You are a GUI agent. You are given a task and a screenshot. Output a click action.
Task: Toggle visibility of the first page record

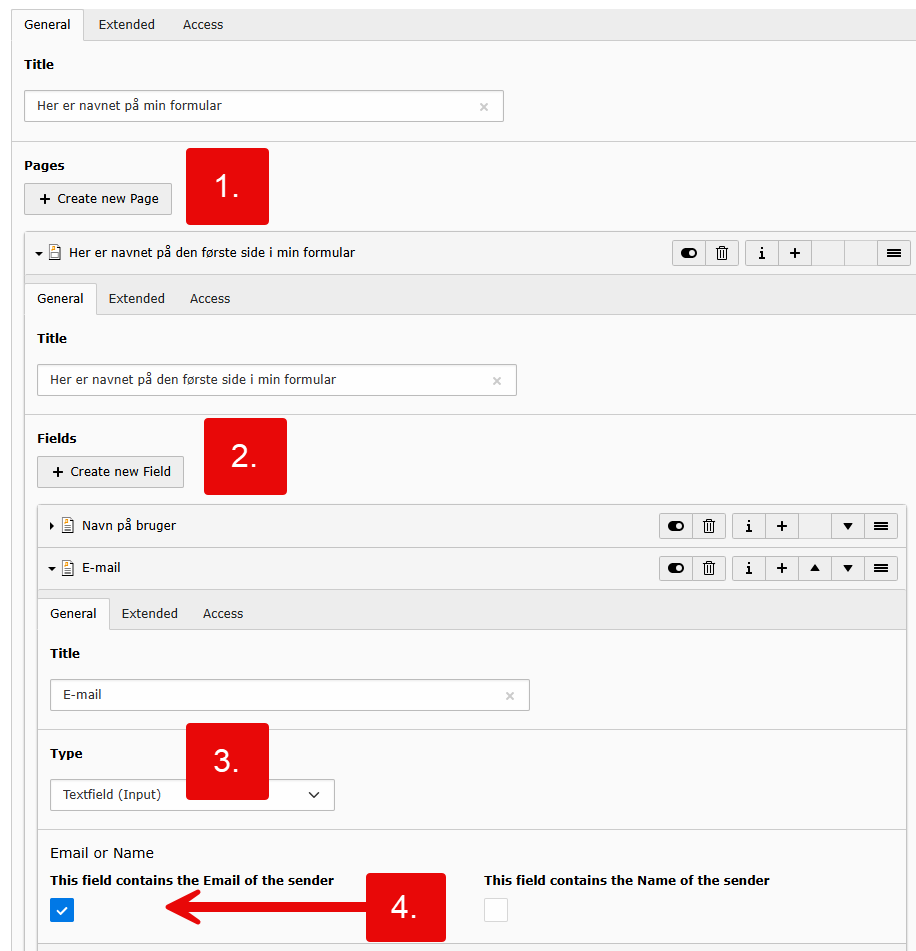point(689,254)
